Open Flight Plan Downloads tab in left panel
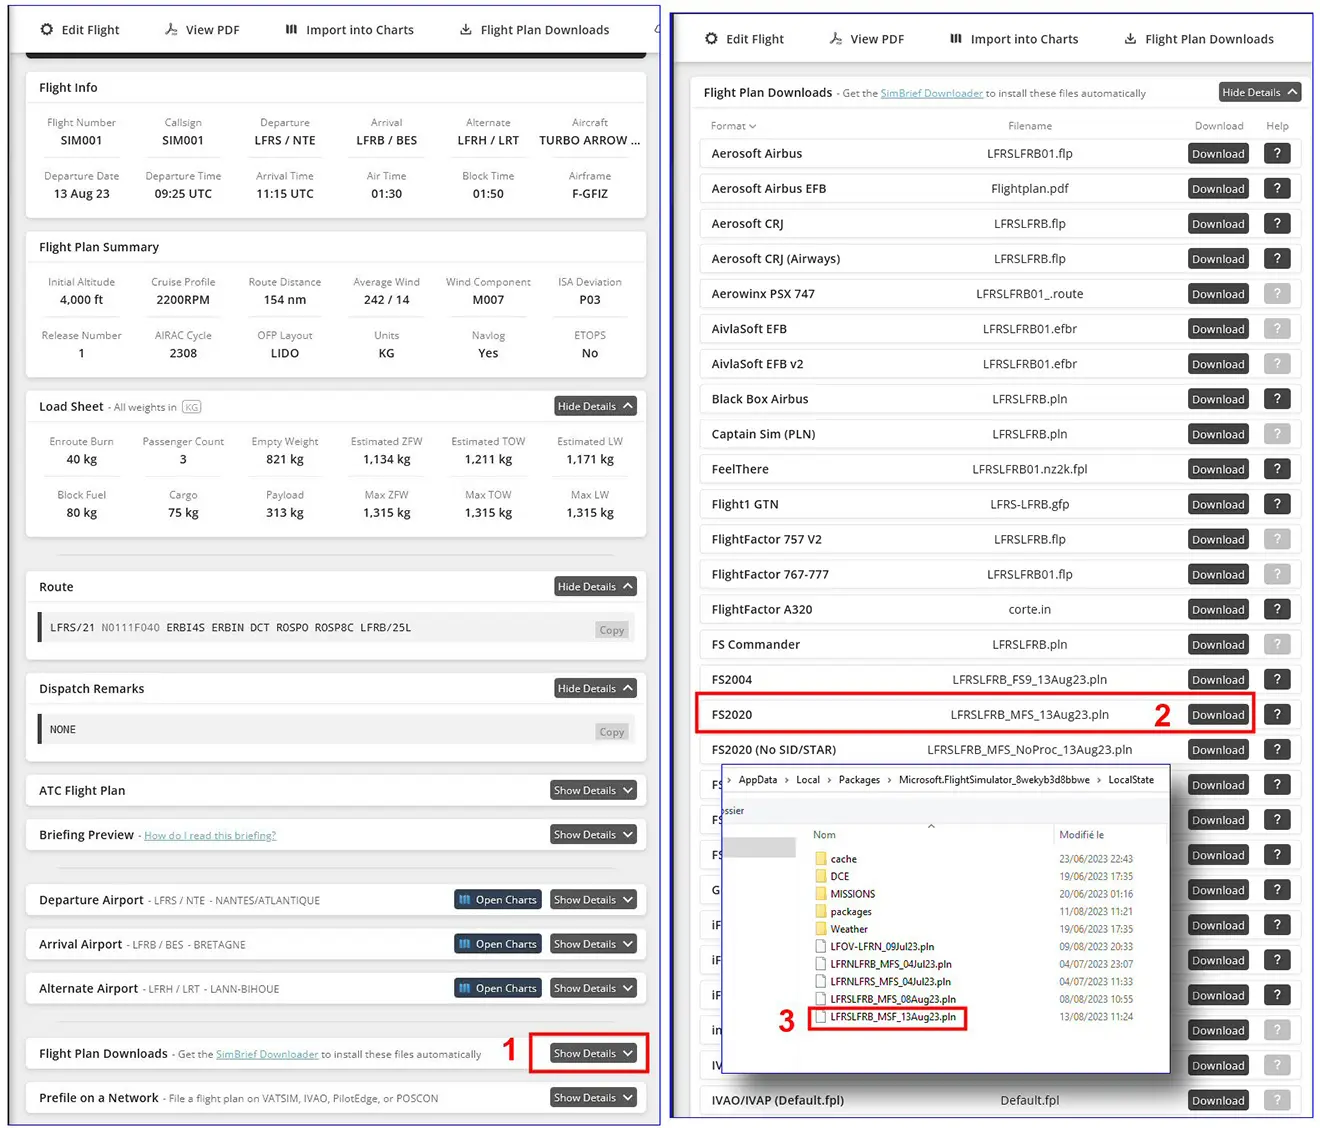This screenshot has width=1320, height=1128. pyautogui.click(x=534, y=30)
